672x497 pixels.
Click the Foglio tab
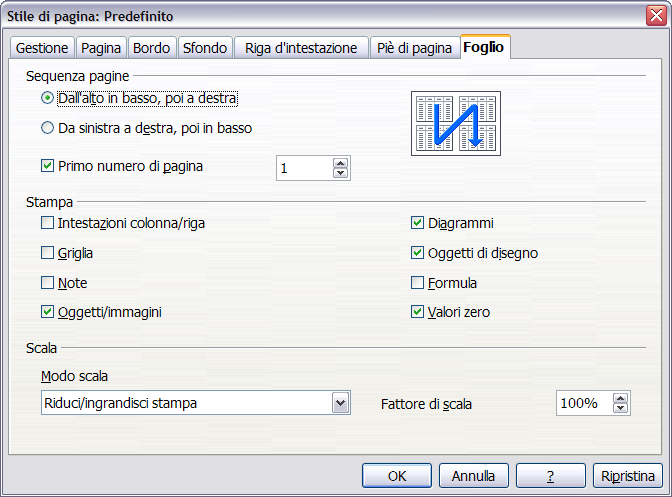click(484, 47)
